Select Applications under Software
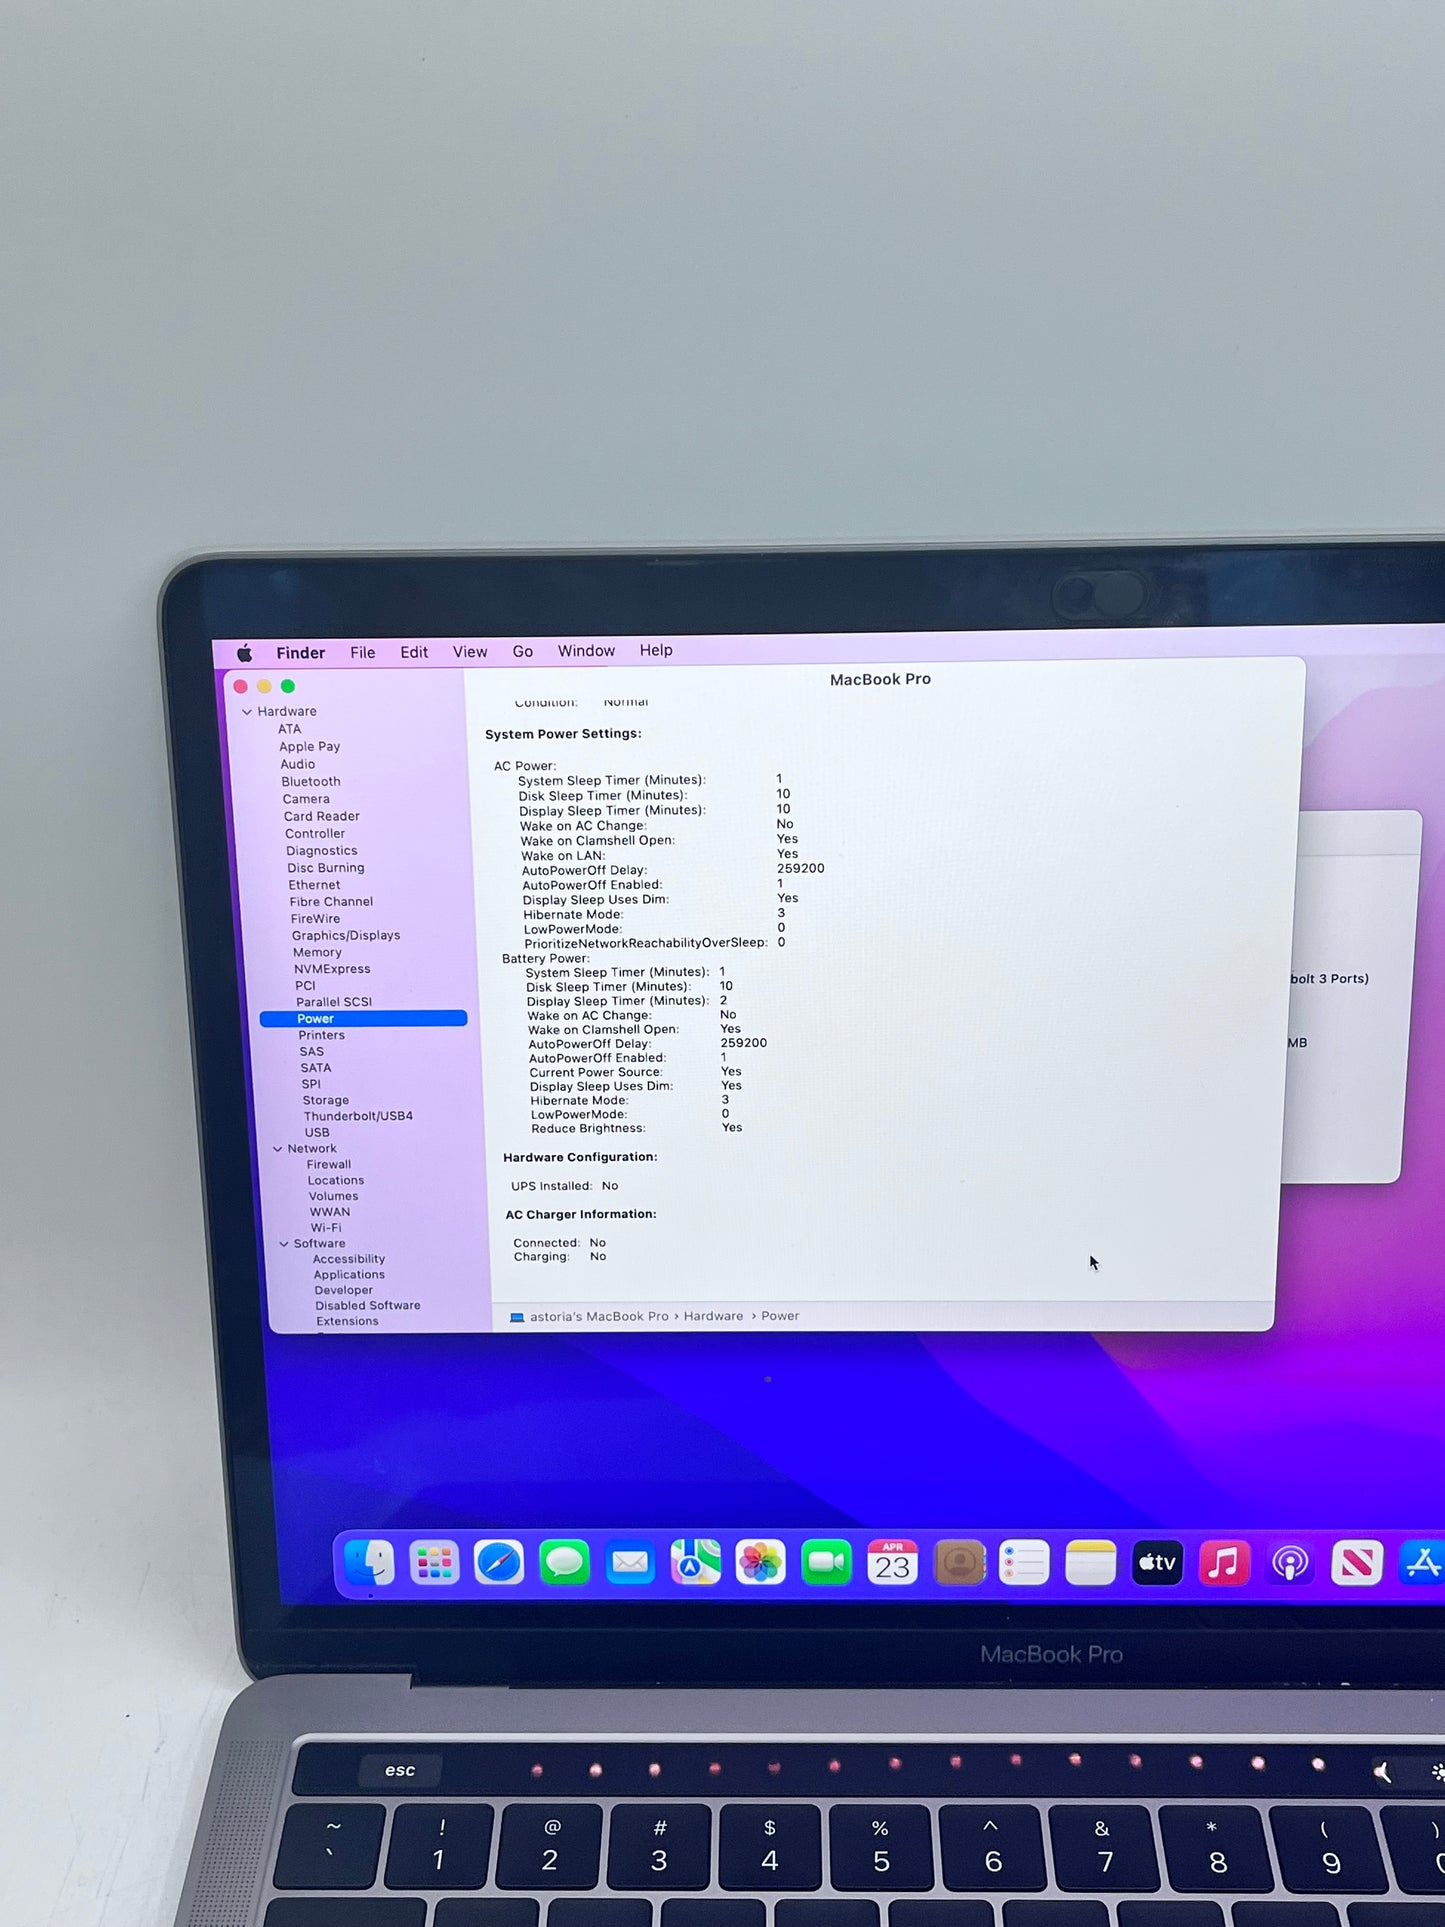Image resolution: width=1445 pixels, height=1927 pixels. coord(349,1275)
